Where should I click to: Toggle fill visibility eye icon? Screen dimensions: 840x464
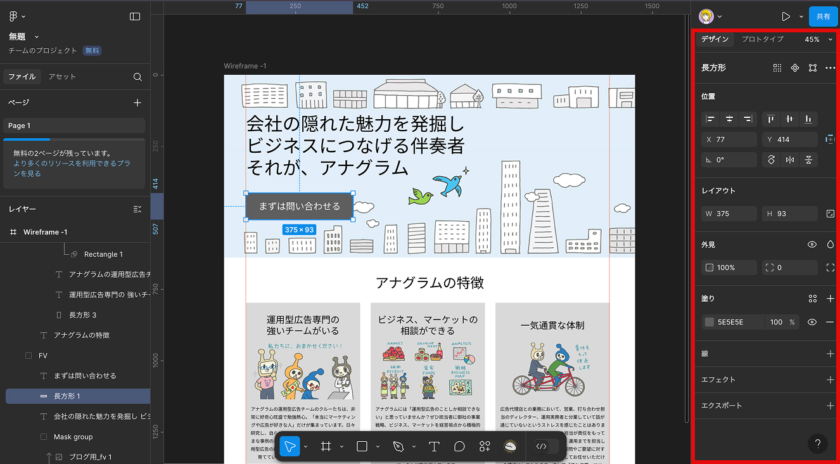811,322
